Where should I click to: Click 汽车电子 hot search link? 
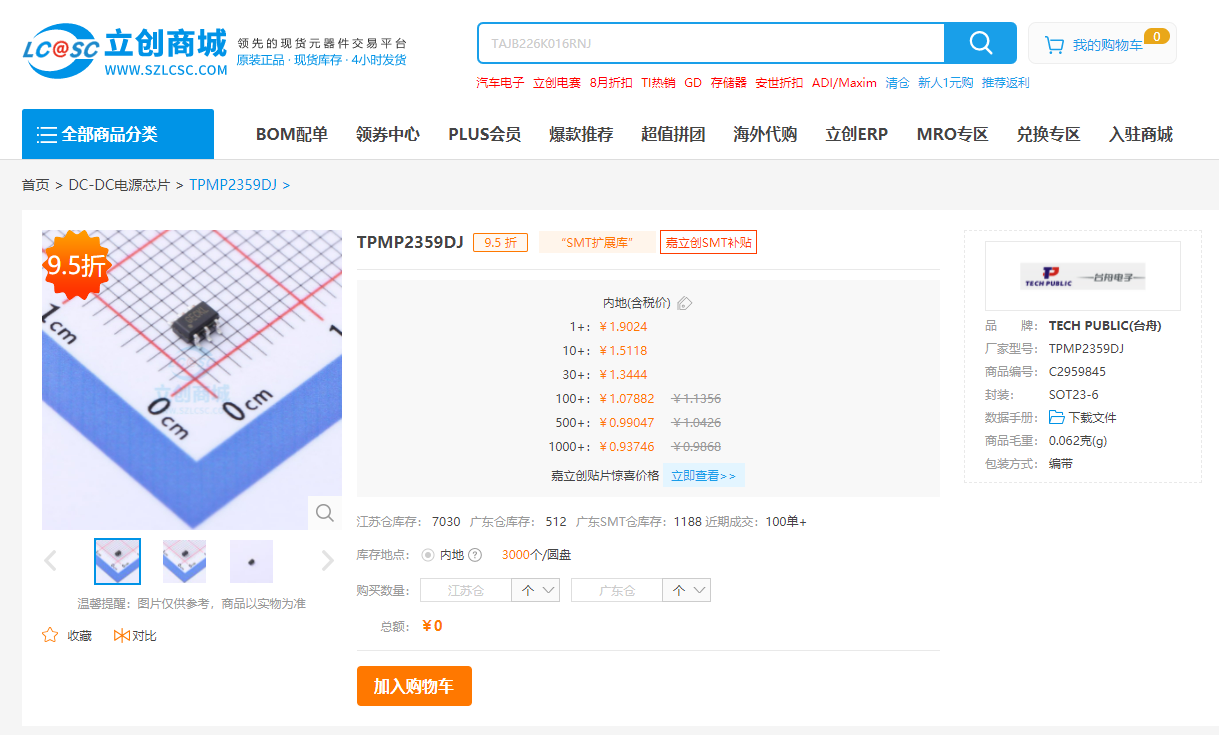[500, 83]
